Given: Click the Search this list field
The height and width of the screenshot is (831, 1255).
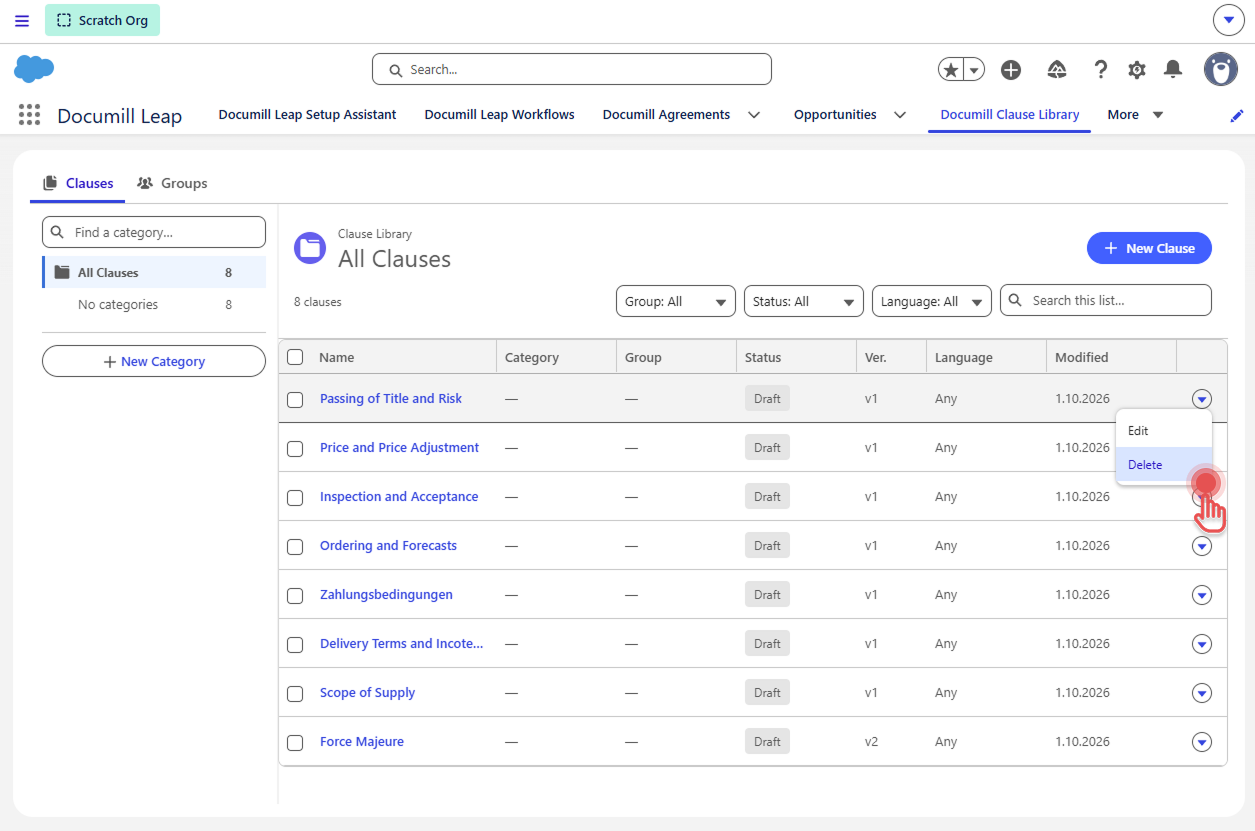Looking at the screenshot, I should pos(1106,300).
